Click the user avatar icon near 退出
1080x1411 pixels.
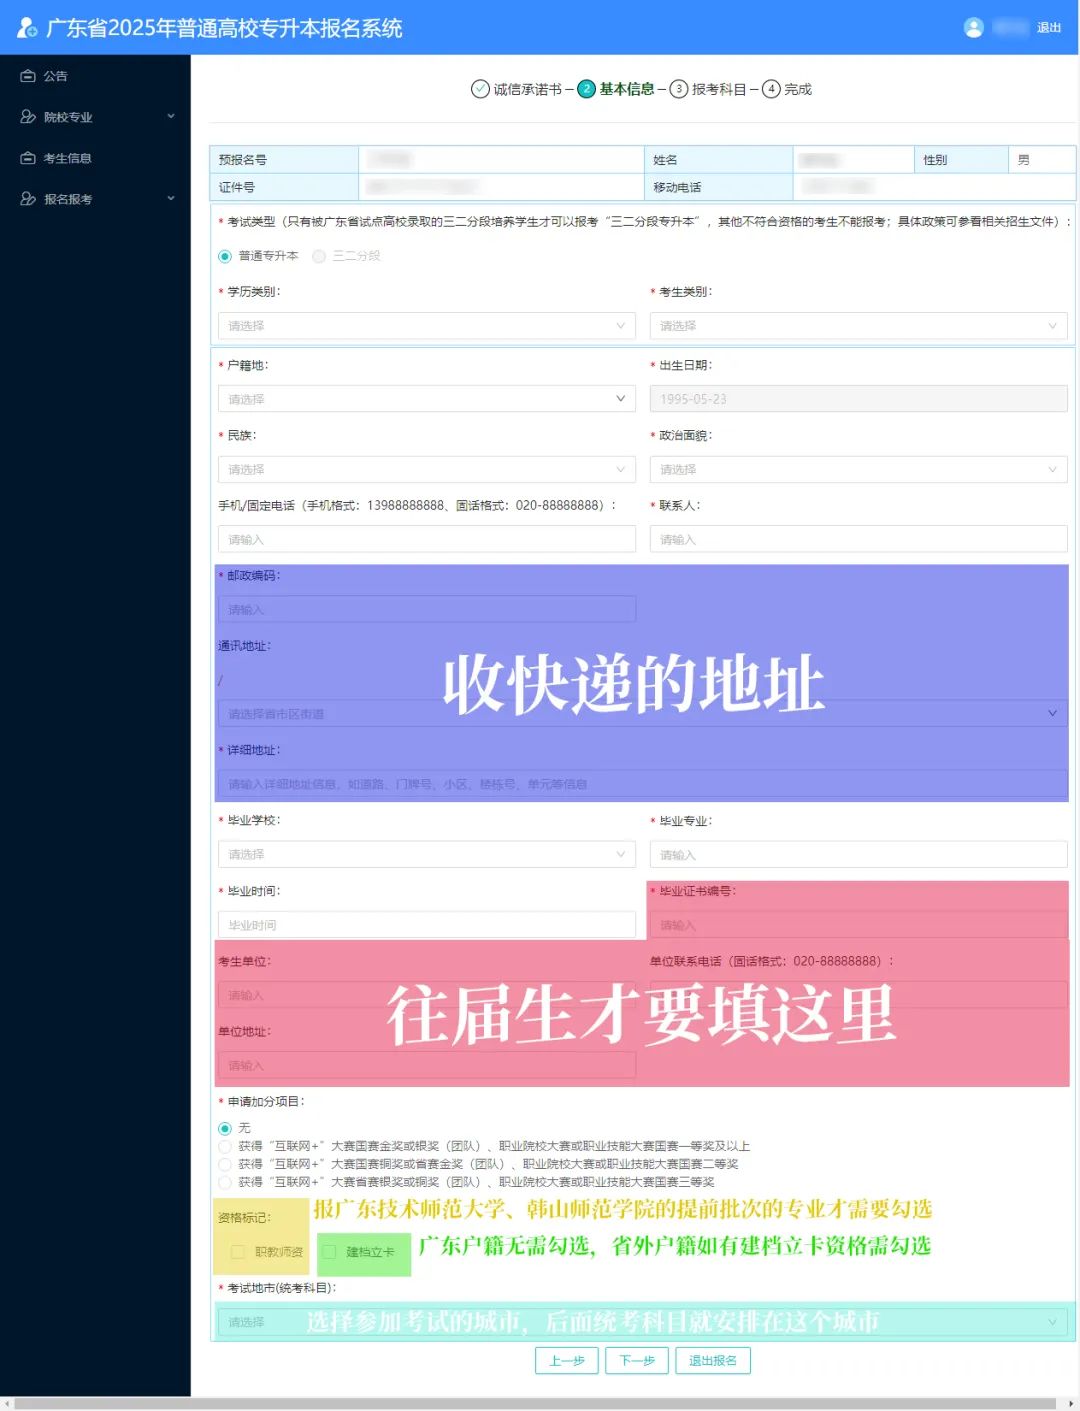[975, 27]
